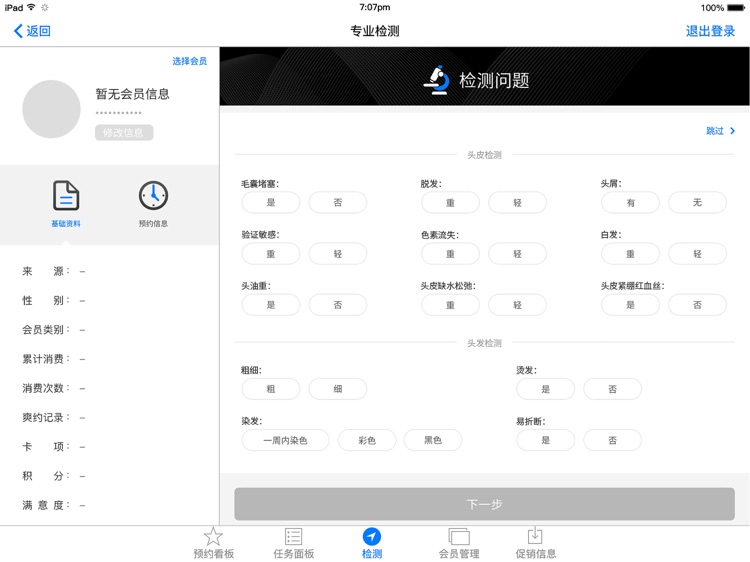Select 轻 for 白发

(697, 253)
